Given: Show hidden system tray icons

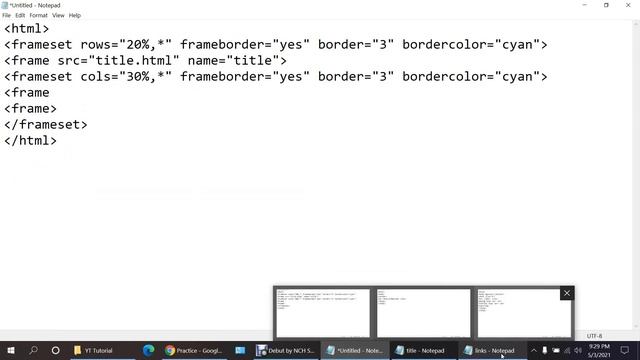Looking at the screenshot, I should click(533, 350).
